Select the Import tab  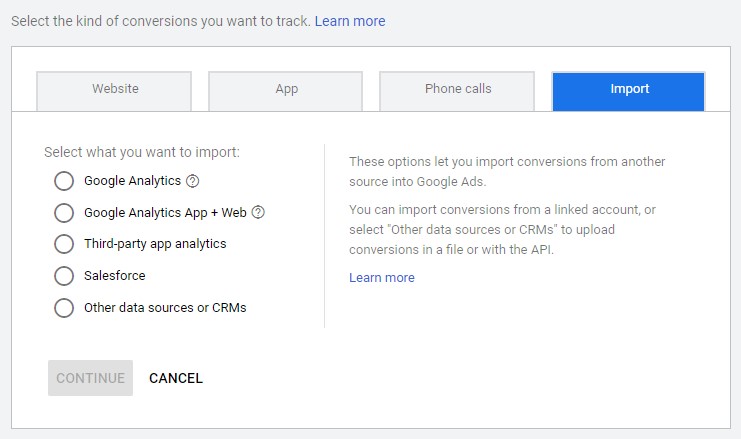(x=629, y=91)
